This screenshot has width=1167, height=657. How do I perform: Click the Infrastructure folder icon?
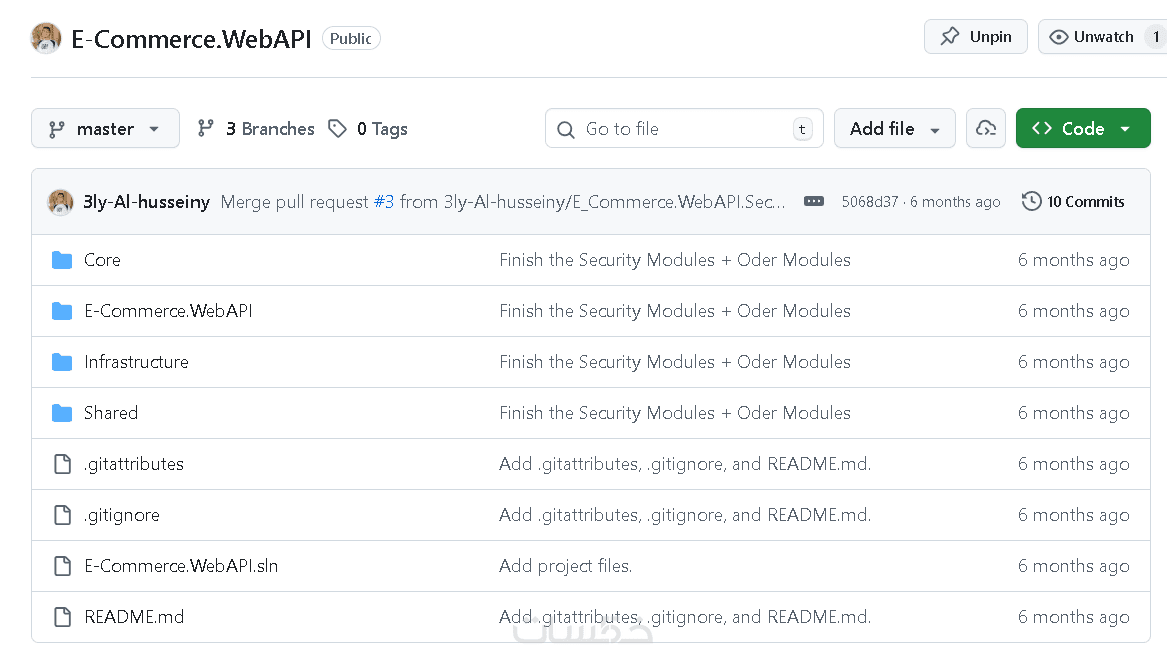(x=62, y=362)
